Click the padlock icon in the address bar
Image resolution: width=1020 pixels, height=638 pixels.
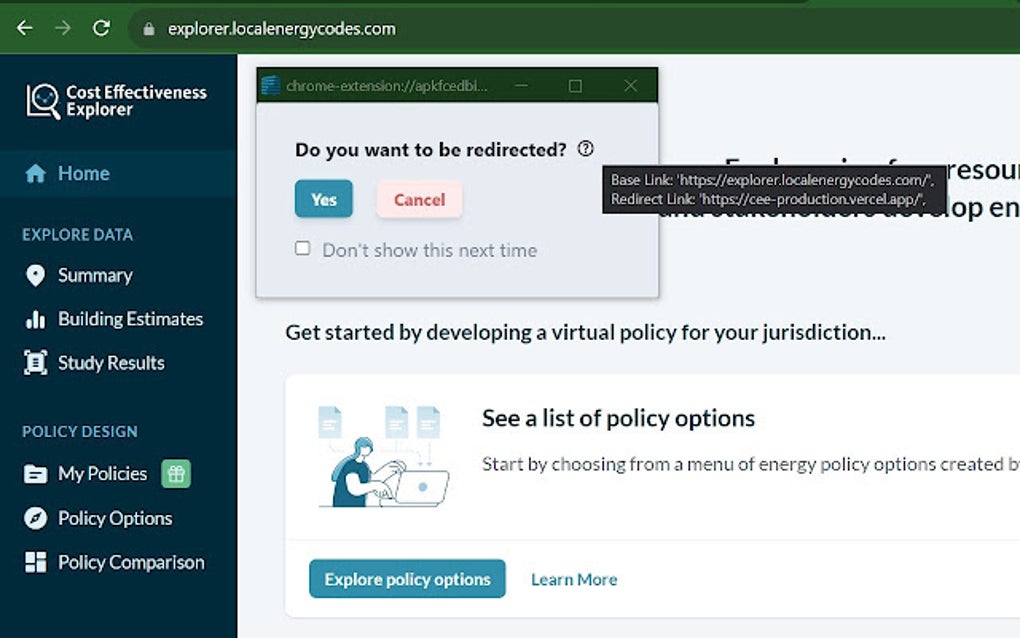pos(147,28)
